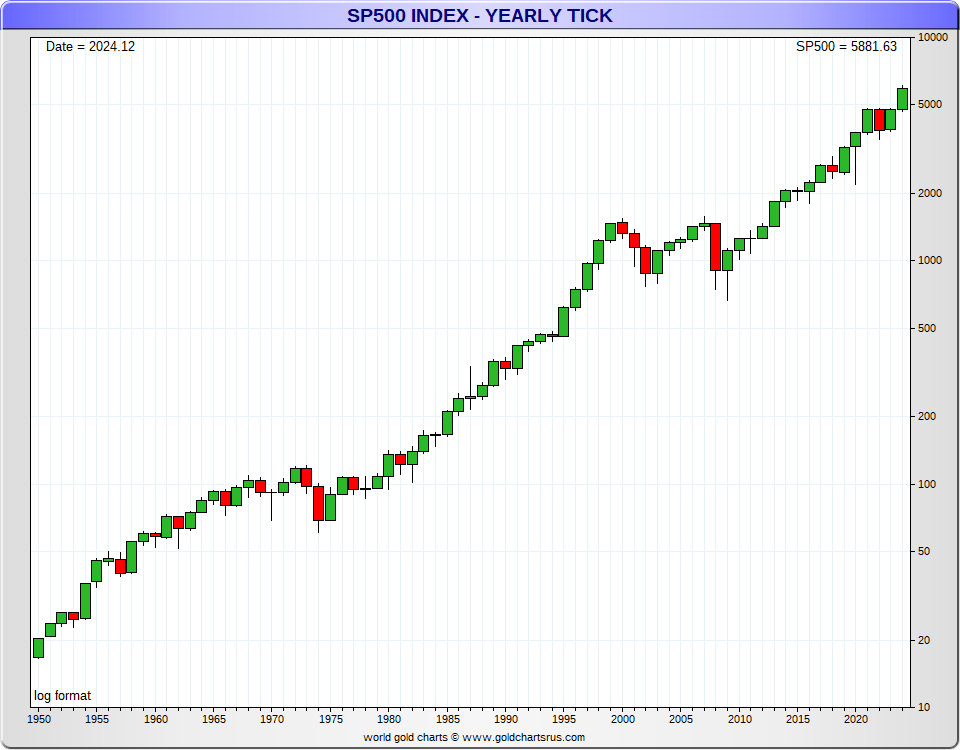Click the 2000 x-axis label
Image resolution: width=960 pixels, height=750 pixels.
[623, 719]
